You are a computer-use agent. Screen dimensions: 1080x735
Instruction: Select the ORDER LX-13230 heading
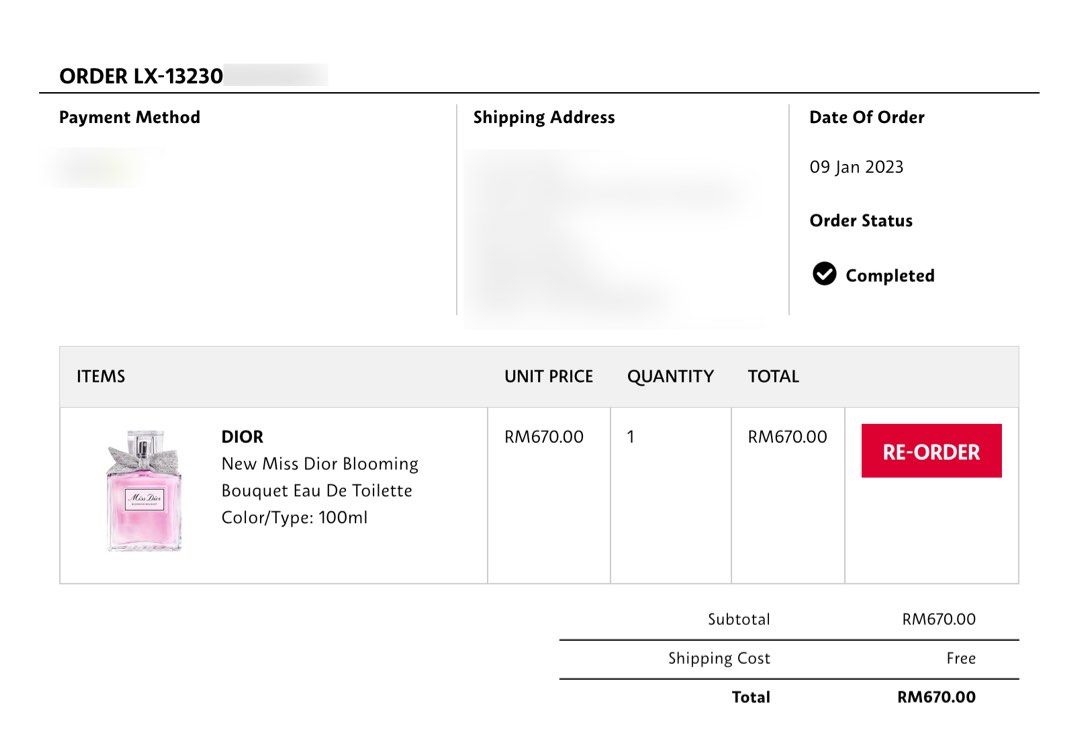(x=141, y=76)
